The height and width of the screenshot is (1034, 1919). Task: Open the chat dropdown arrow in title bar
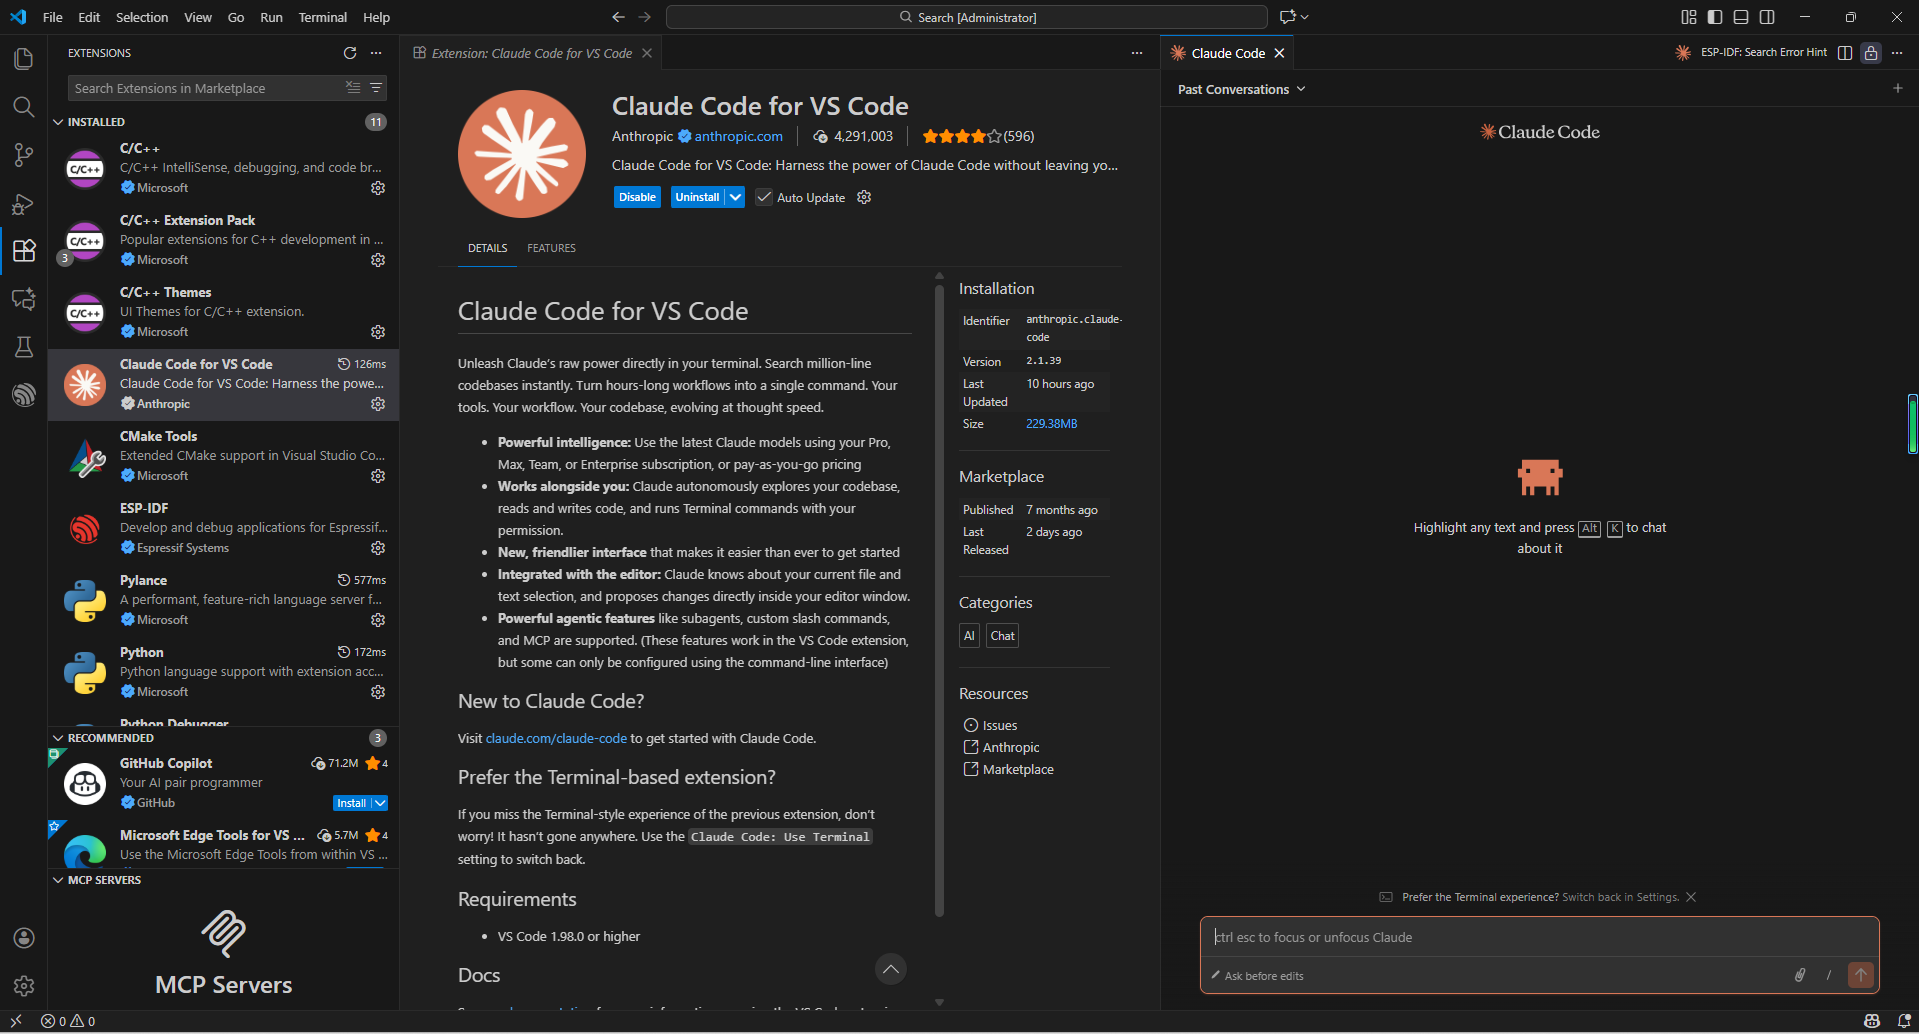[1305, 17]
